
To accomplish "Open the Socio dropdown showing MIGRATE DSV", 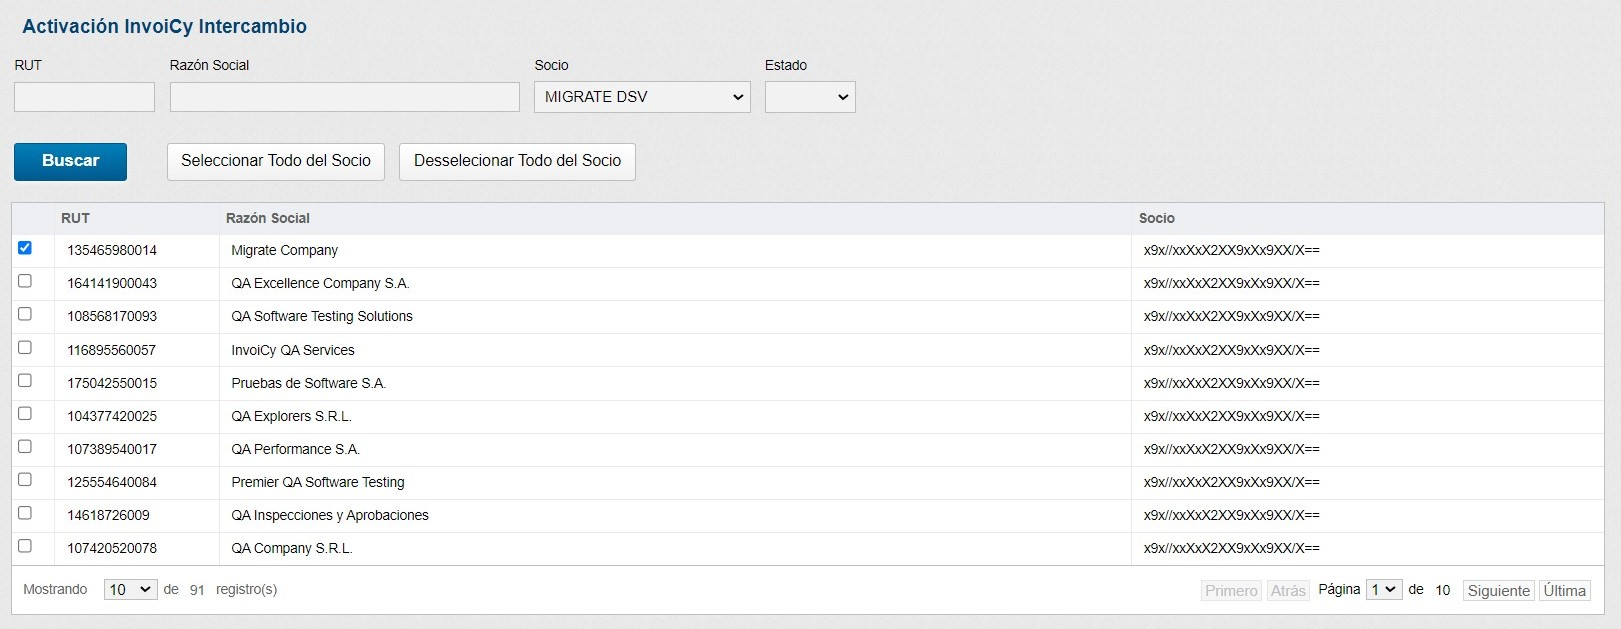I will point(642,97).
